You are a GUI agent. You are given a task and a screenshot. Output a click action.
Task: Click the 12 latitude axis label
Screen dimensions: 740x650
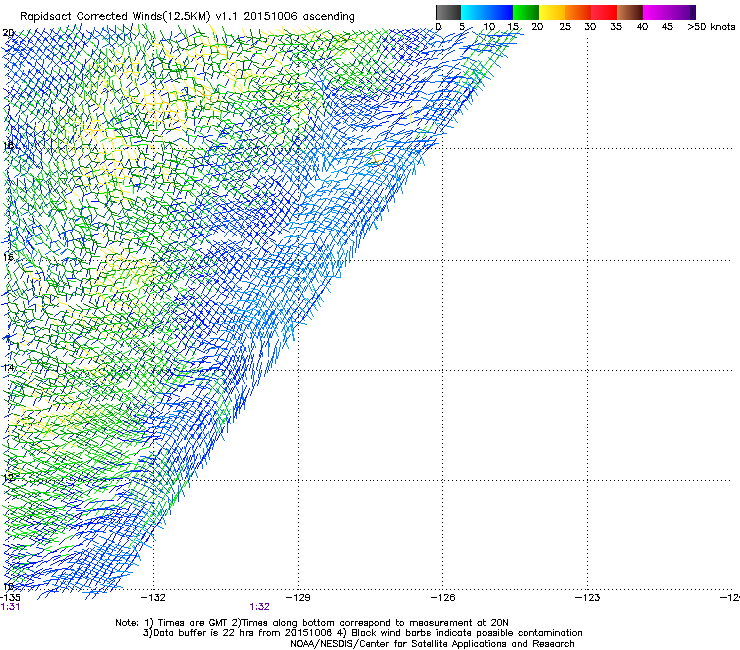click(x=8, y=478)
